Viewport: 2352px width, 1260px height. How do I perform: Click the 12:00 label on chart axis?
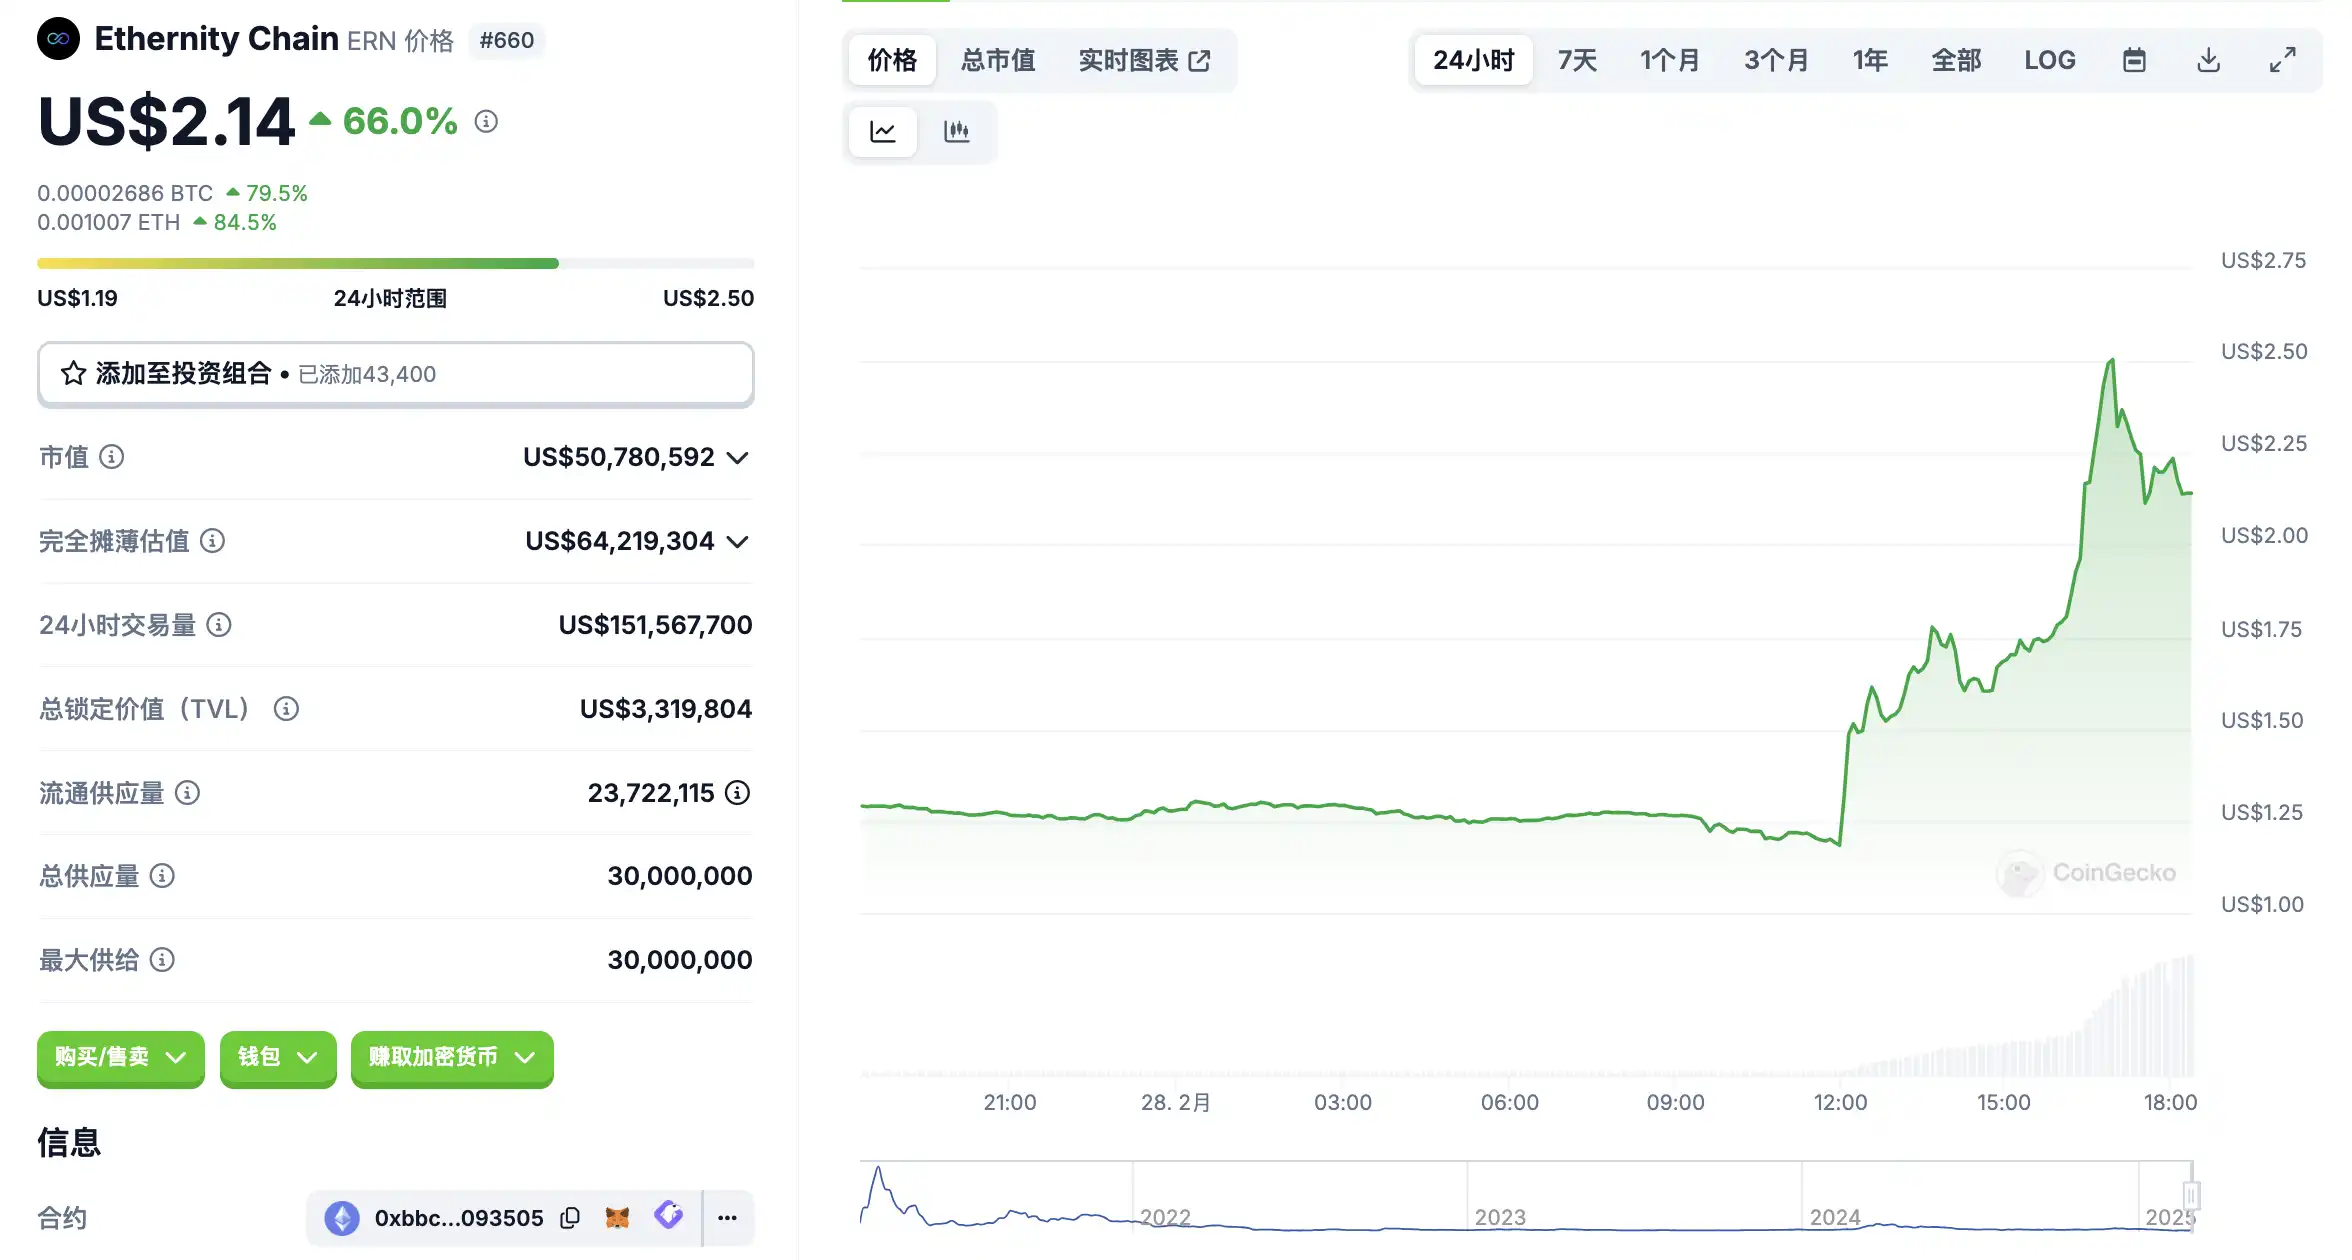(1840, 1102)
